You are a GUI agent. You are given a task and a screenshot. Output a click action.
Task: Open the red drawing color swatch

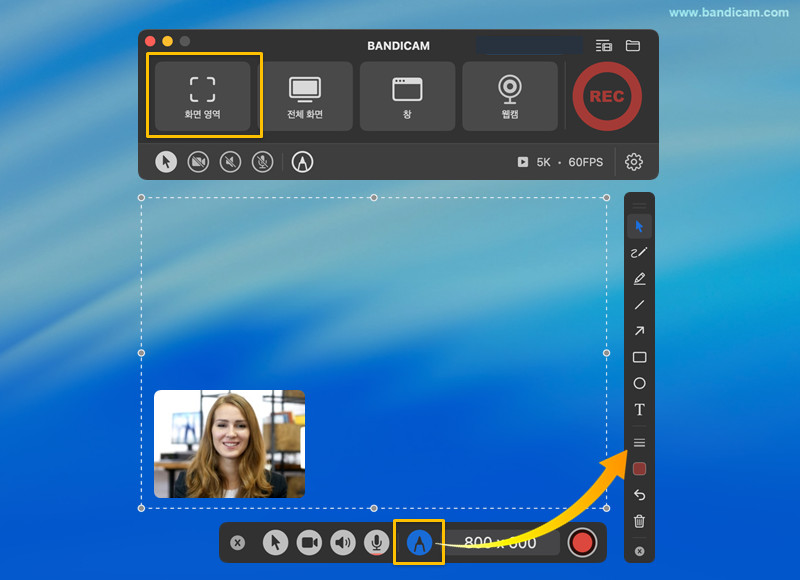click(639, 468)
